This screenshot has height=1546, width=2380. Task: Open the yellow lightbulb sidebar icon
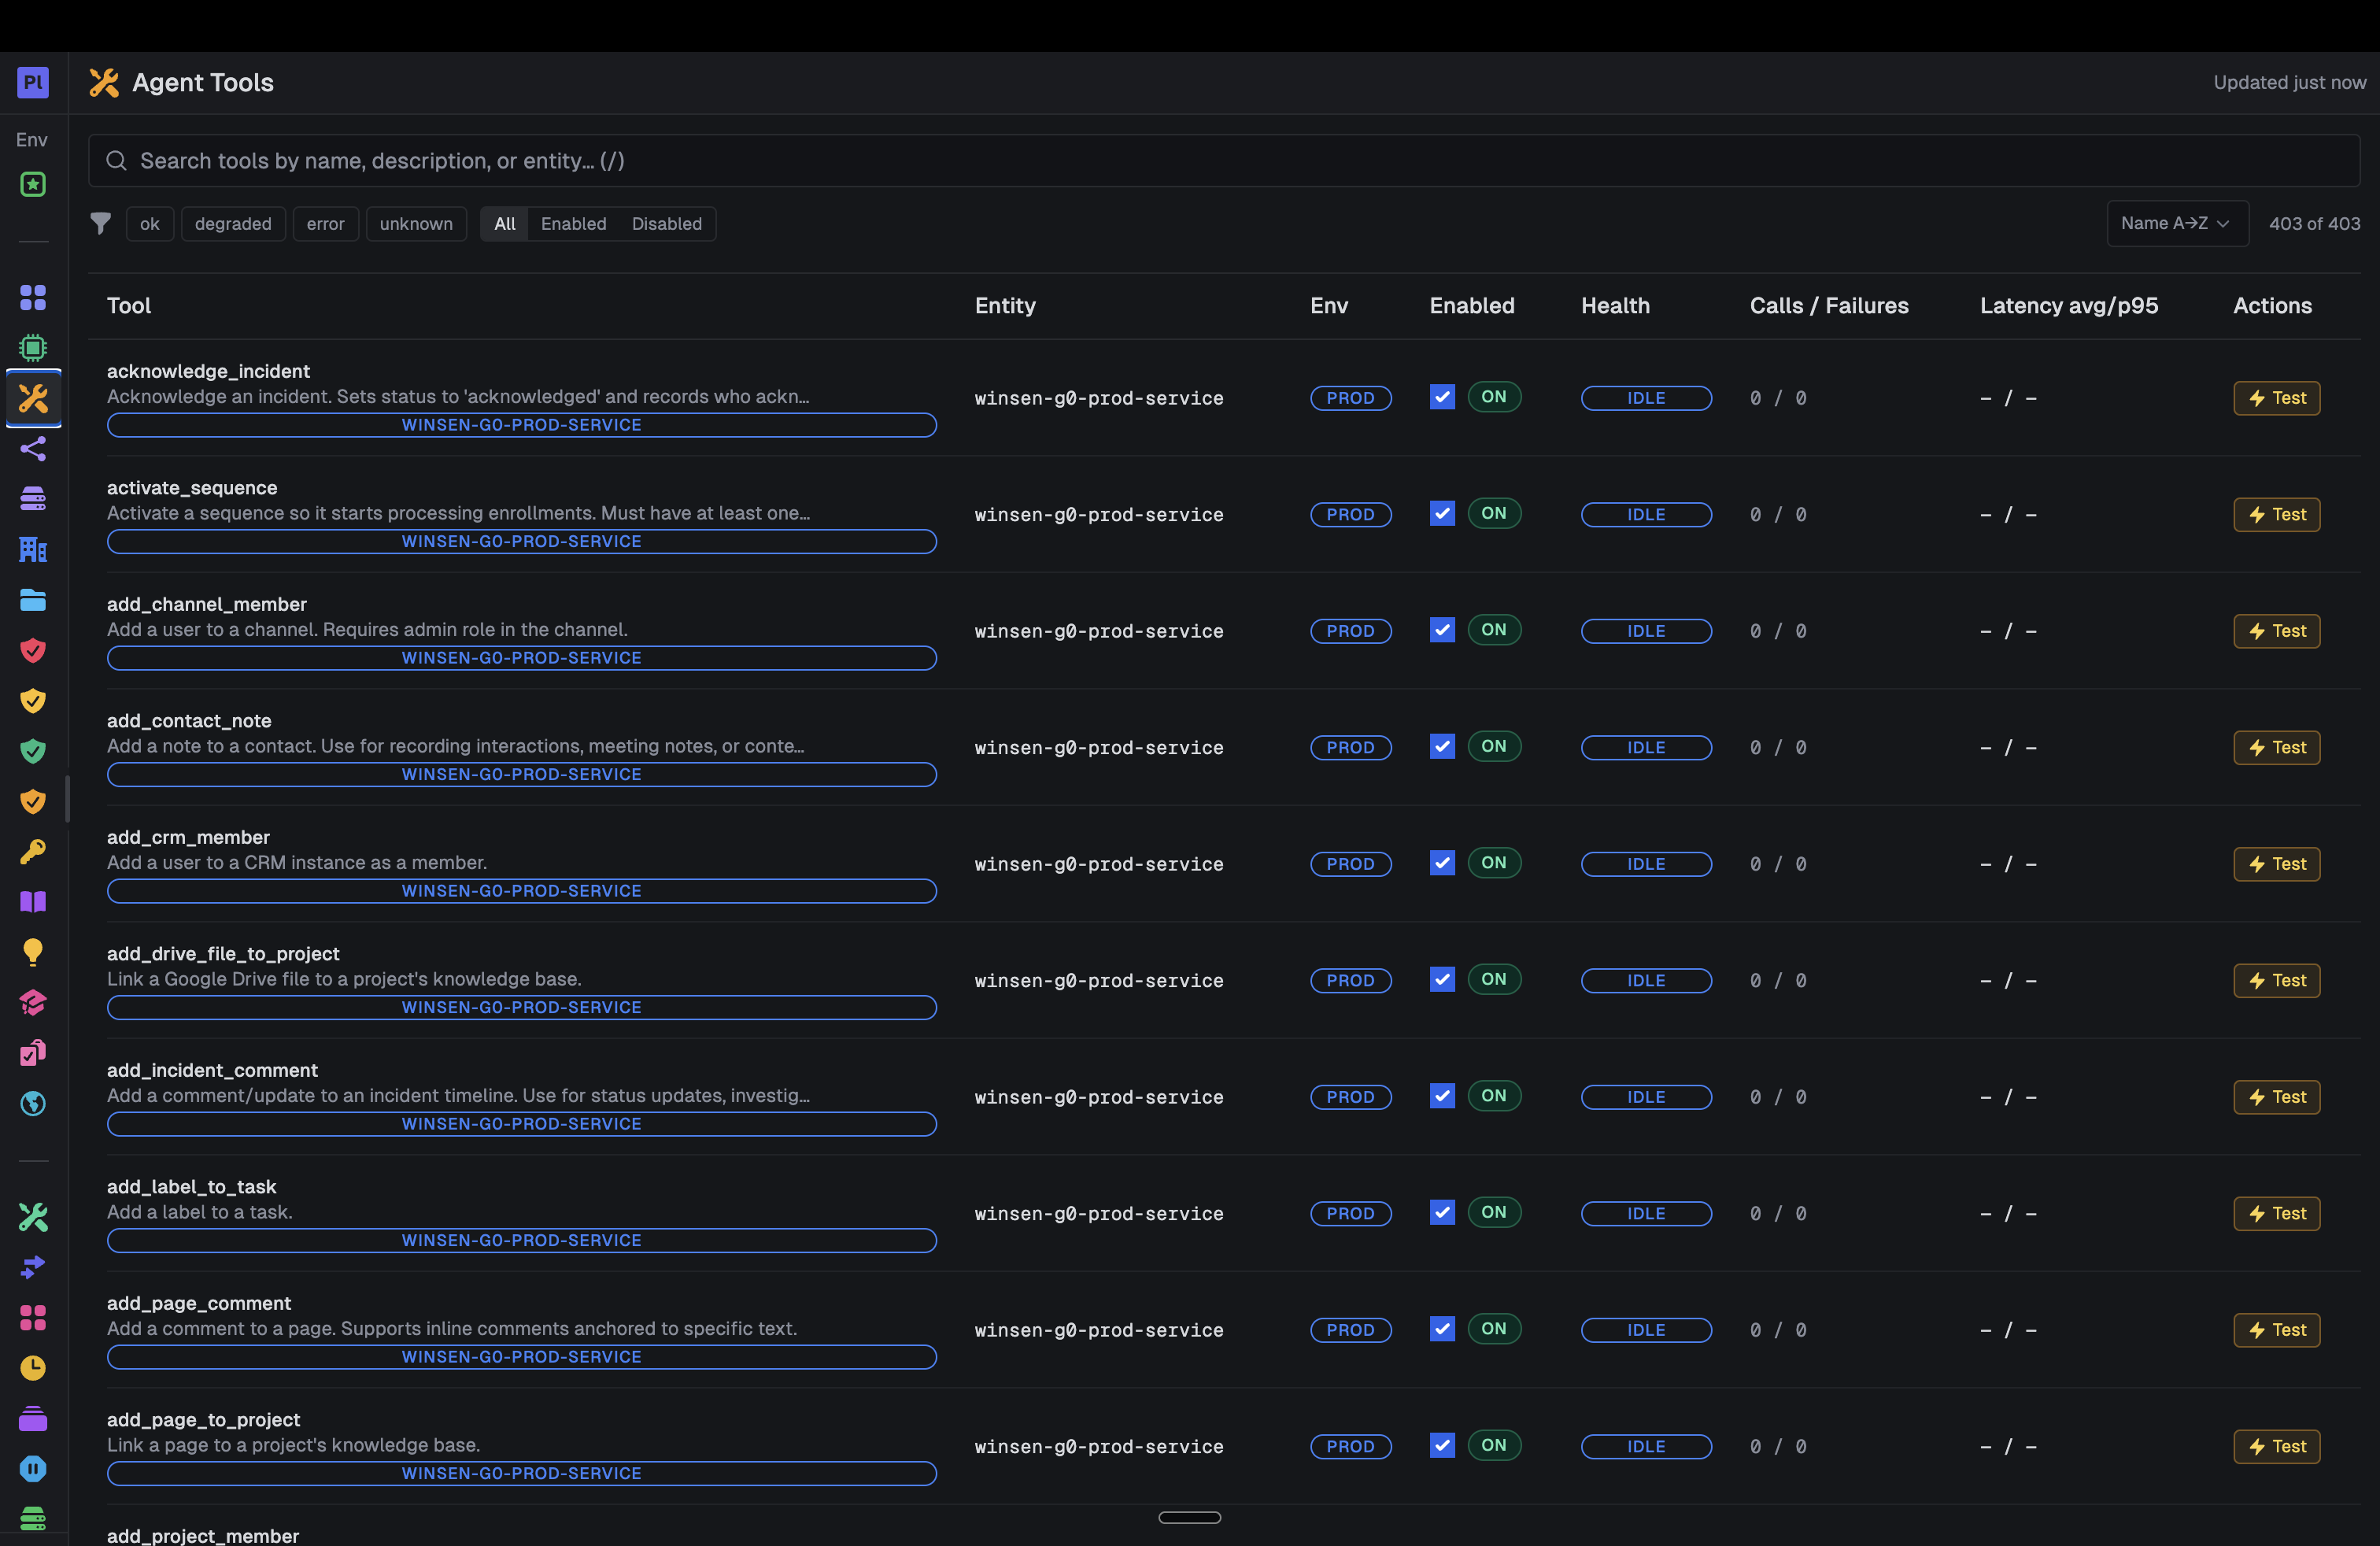tap(33, 952)
